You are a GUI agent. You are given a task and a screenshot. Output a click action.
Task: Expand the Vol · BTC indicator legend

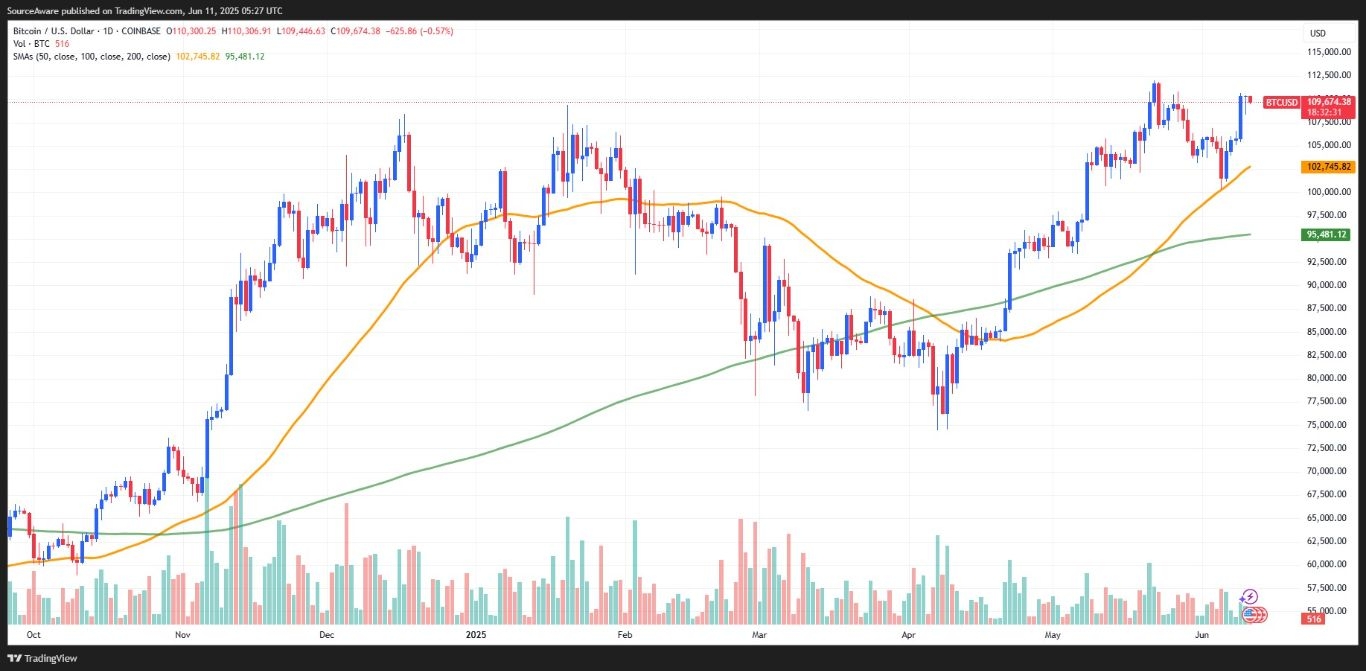30,45
